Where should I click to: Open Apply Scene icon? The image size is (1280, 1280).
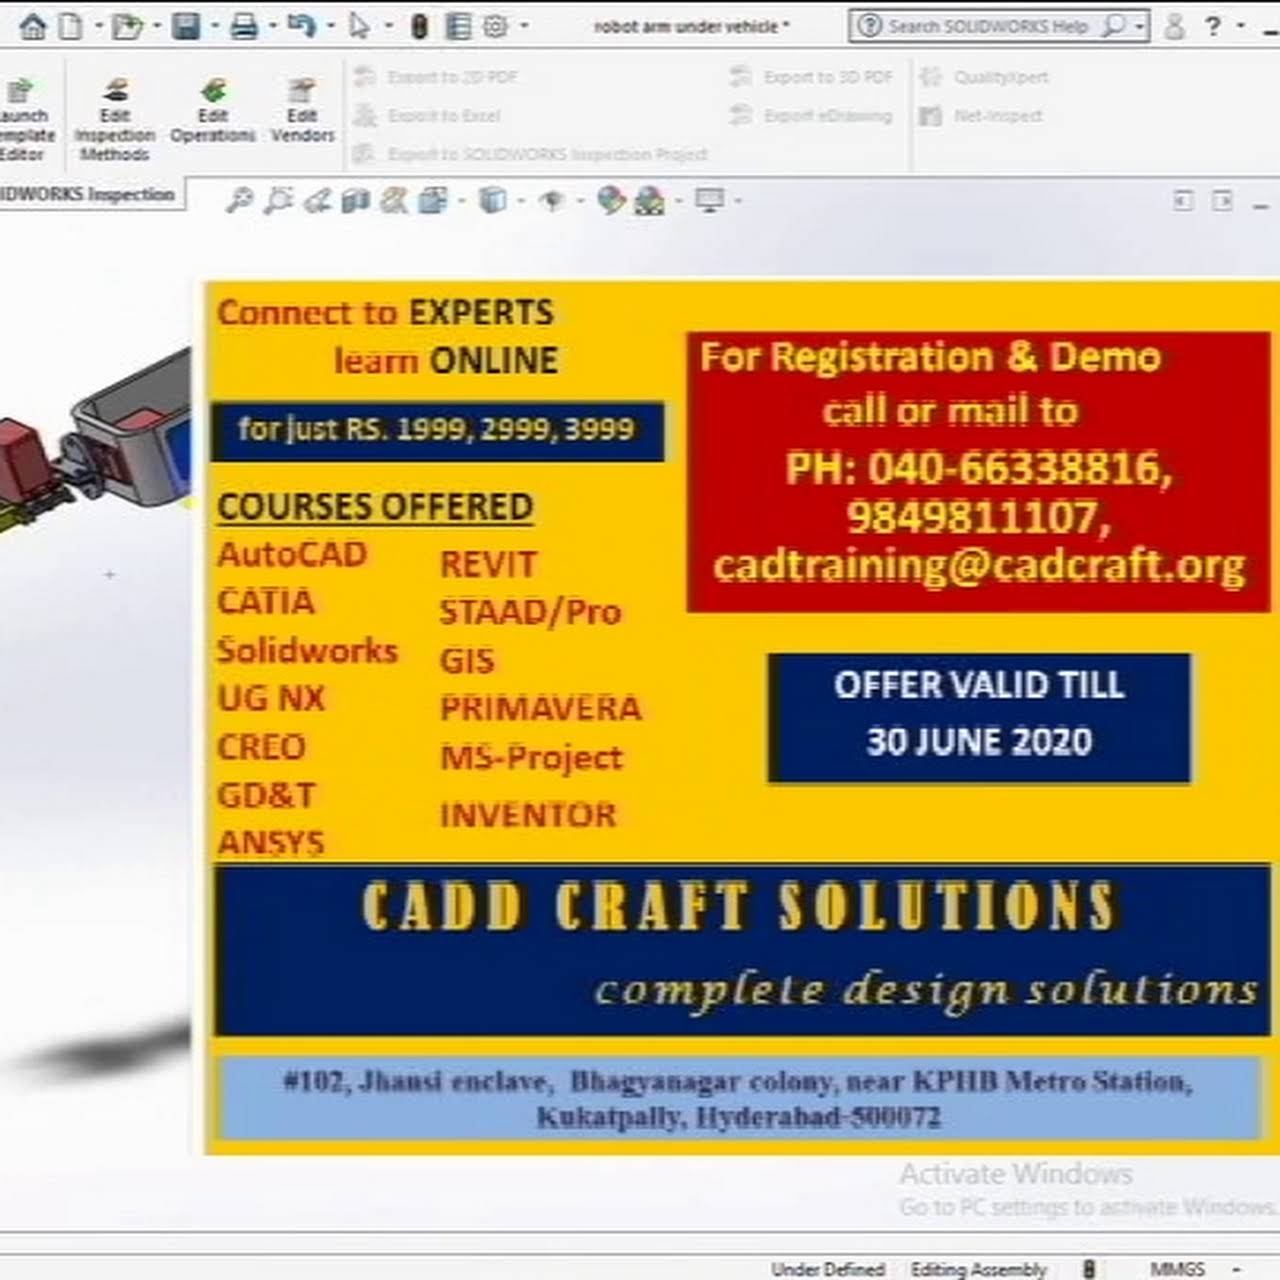[x=650, y=201]
